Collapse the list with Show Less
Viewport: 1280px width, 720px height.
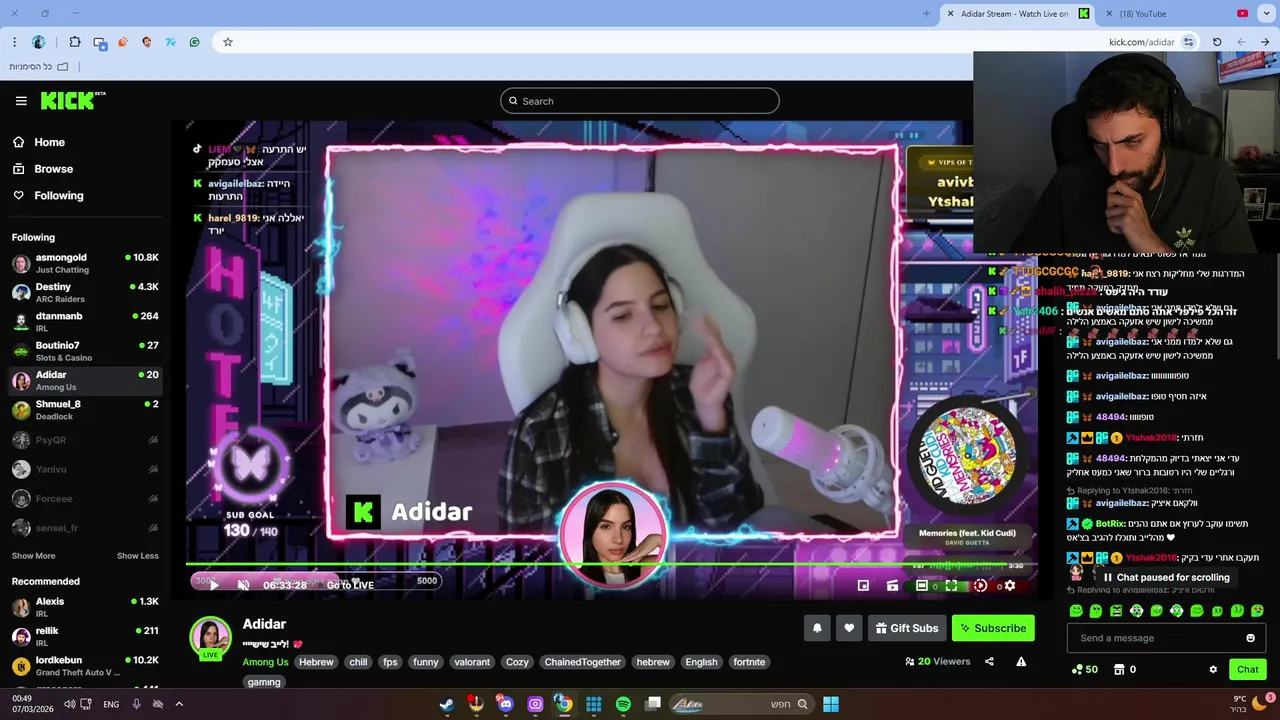[x=138, y=556]
